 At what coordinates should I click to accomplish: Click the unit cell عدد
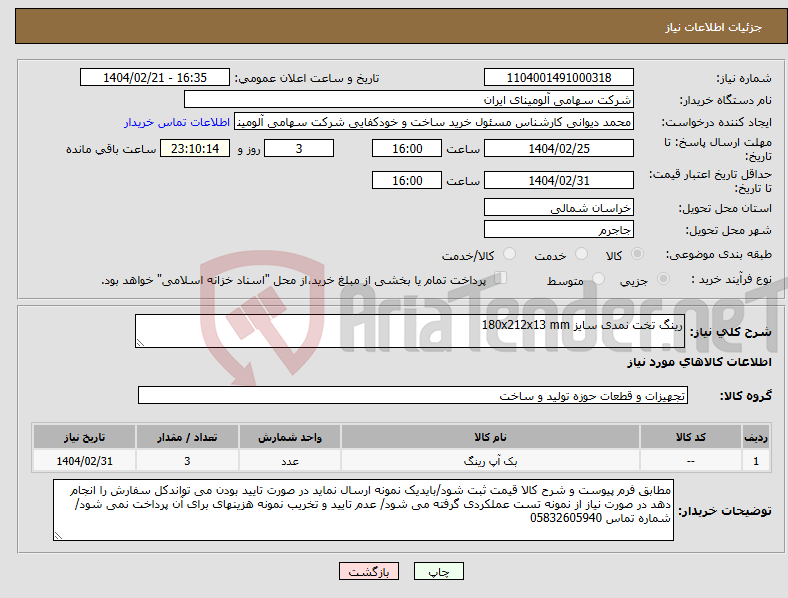pyautogui.click(x=290, y=461)
